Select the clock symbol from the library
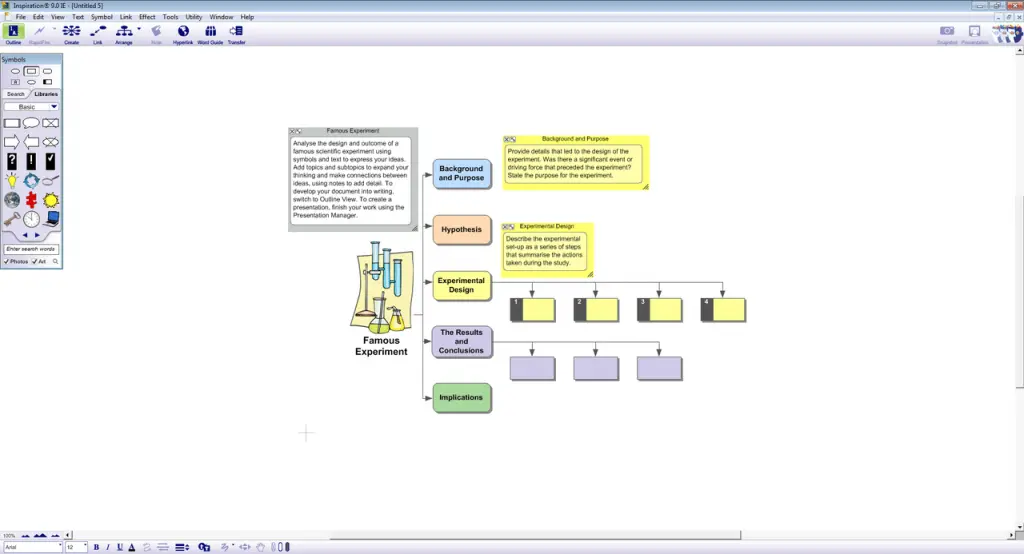 [32, 218]
